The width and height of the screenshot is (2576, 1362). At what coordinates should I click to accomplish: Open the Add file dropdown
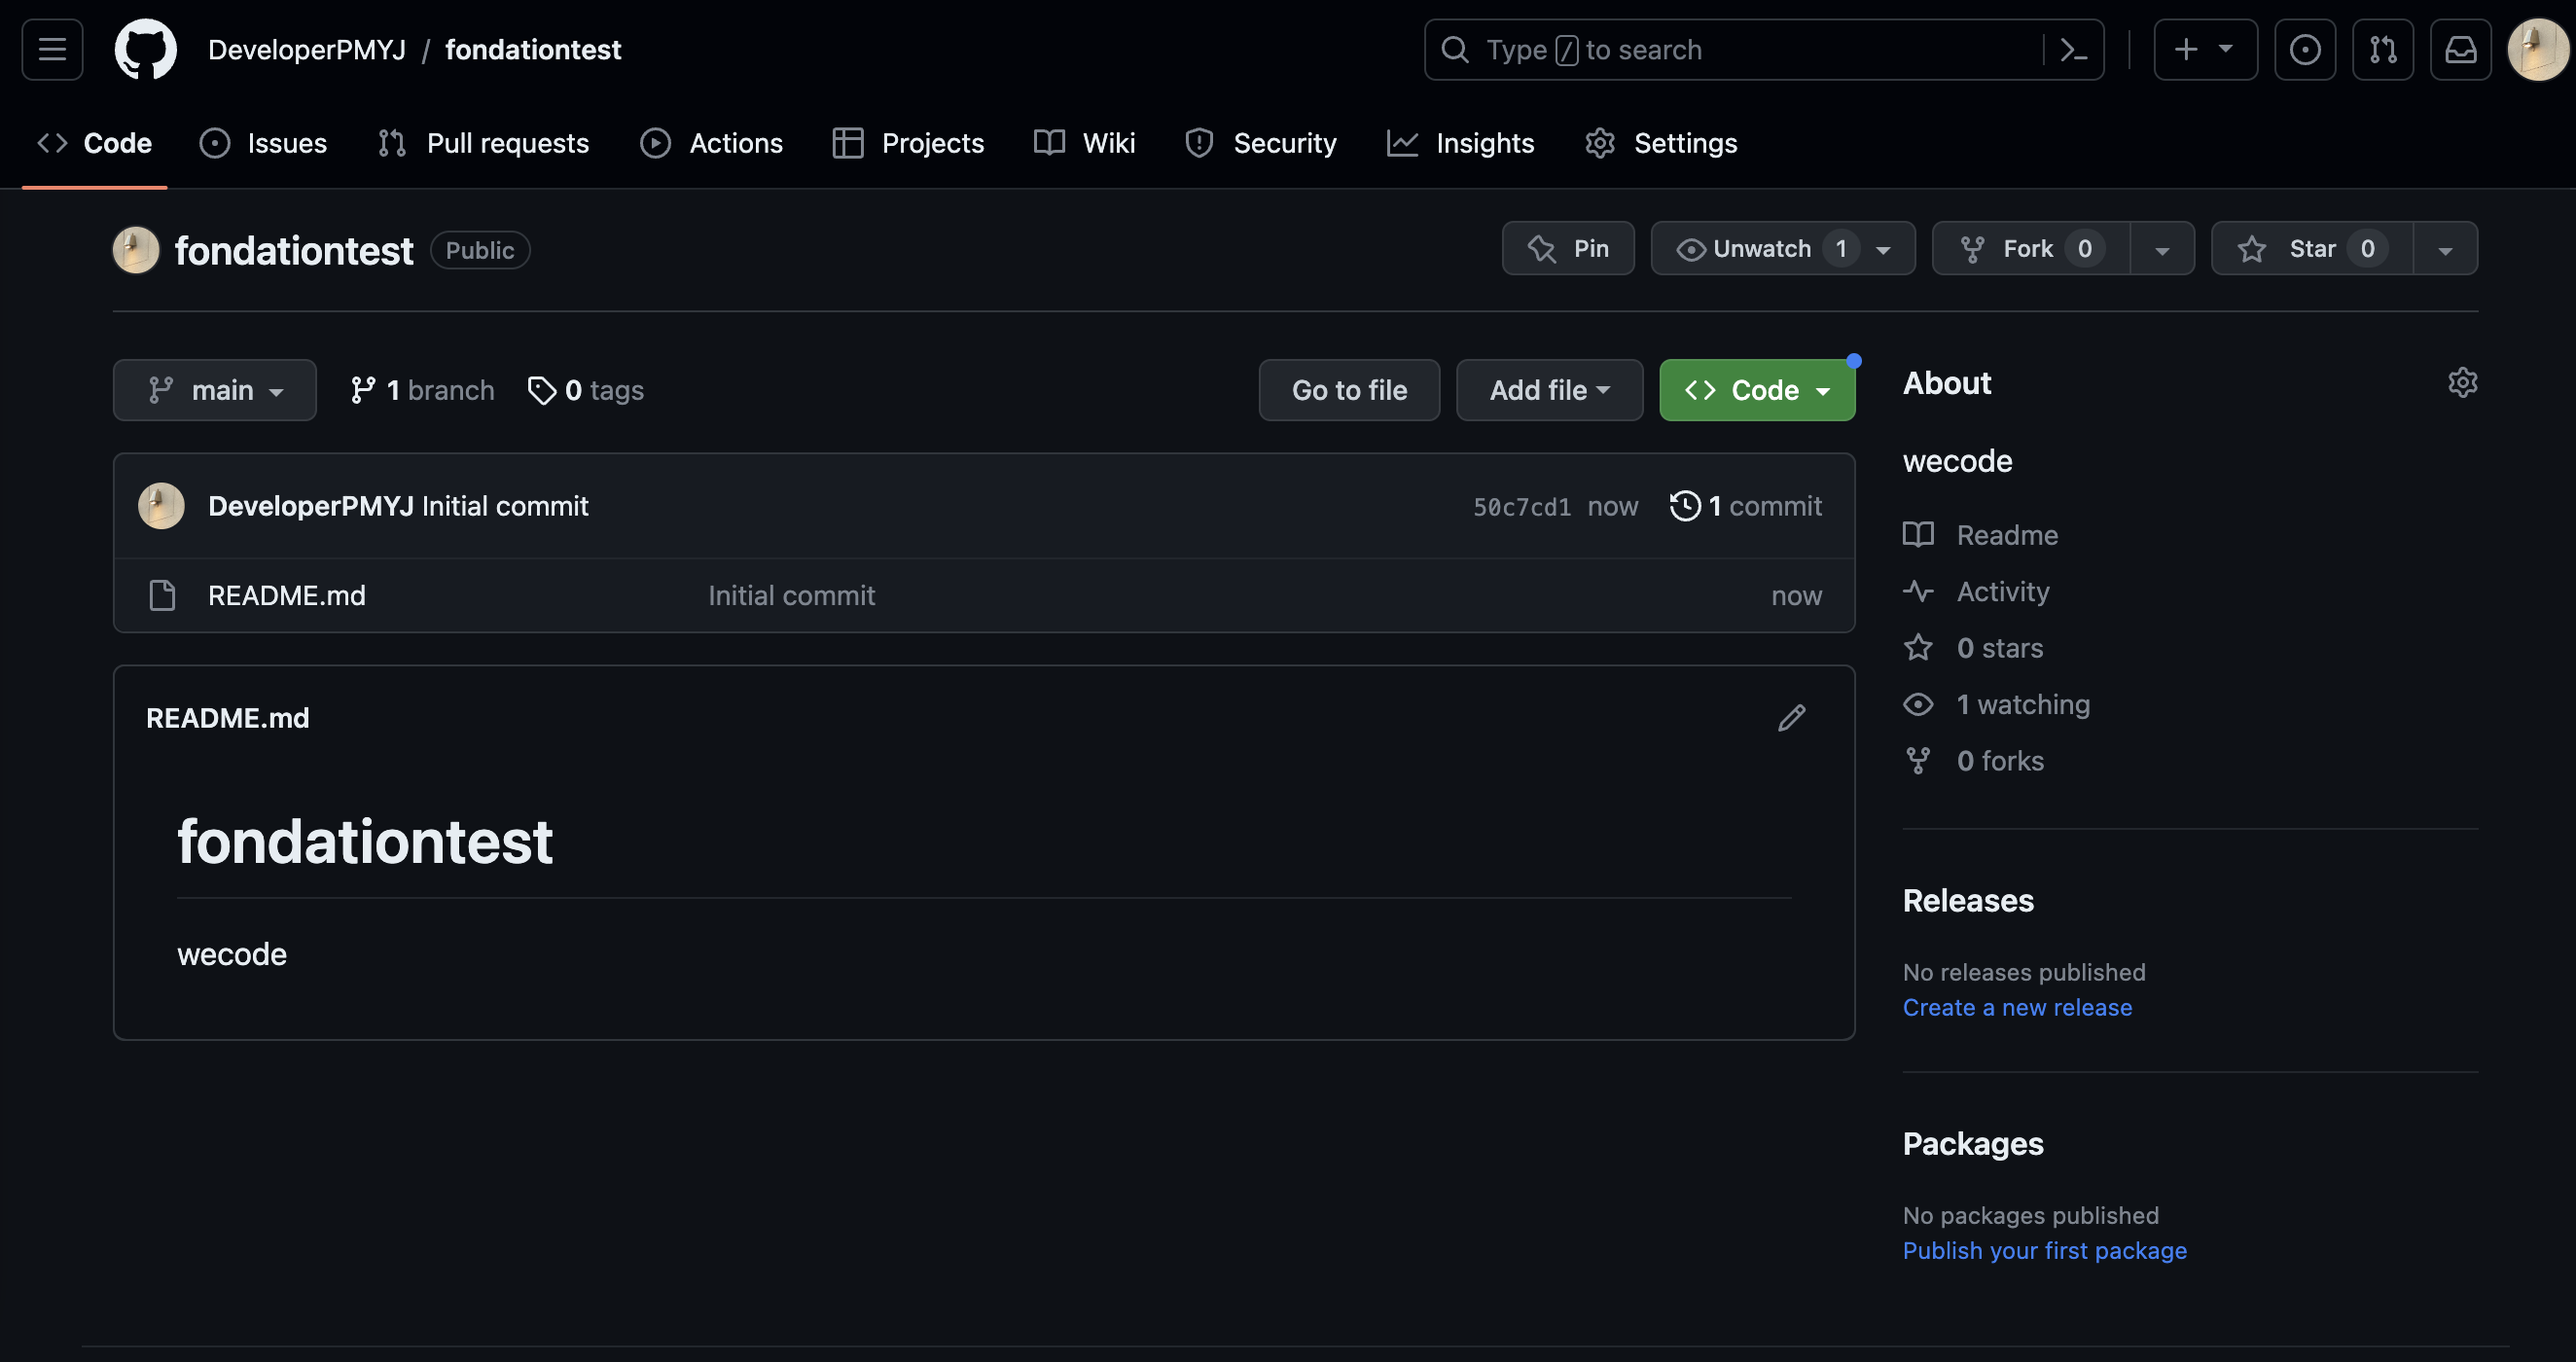[x=1549, y=390]
